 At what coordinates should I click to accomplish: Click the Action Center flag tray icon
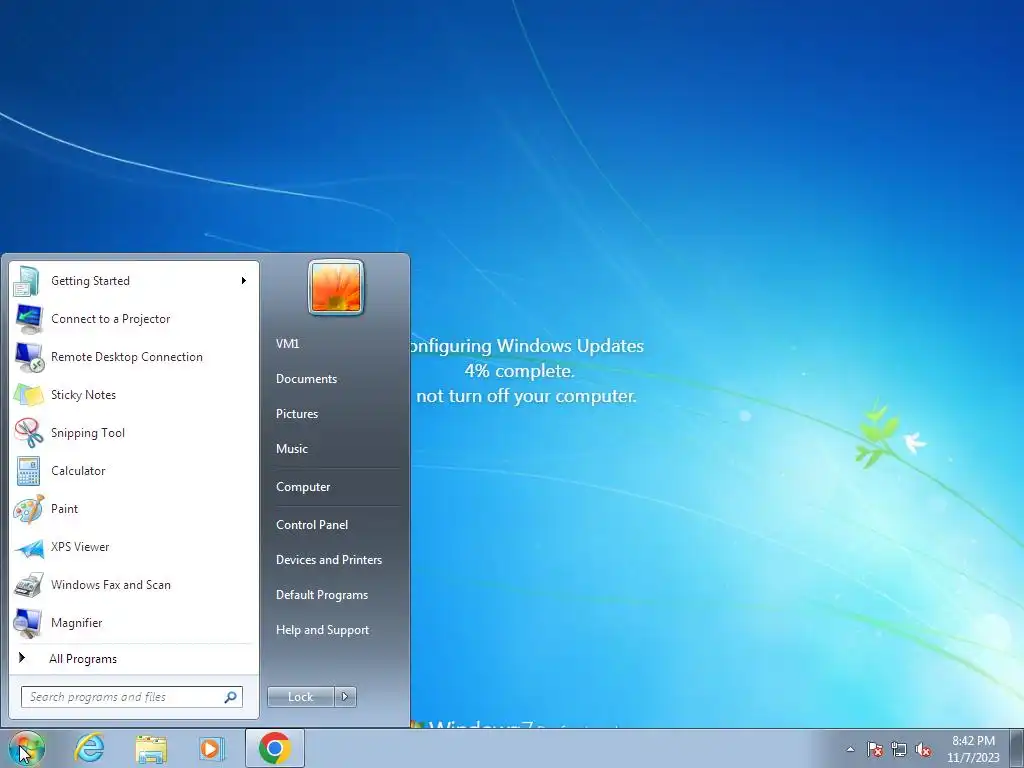(874, 750)
